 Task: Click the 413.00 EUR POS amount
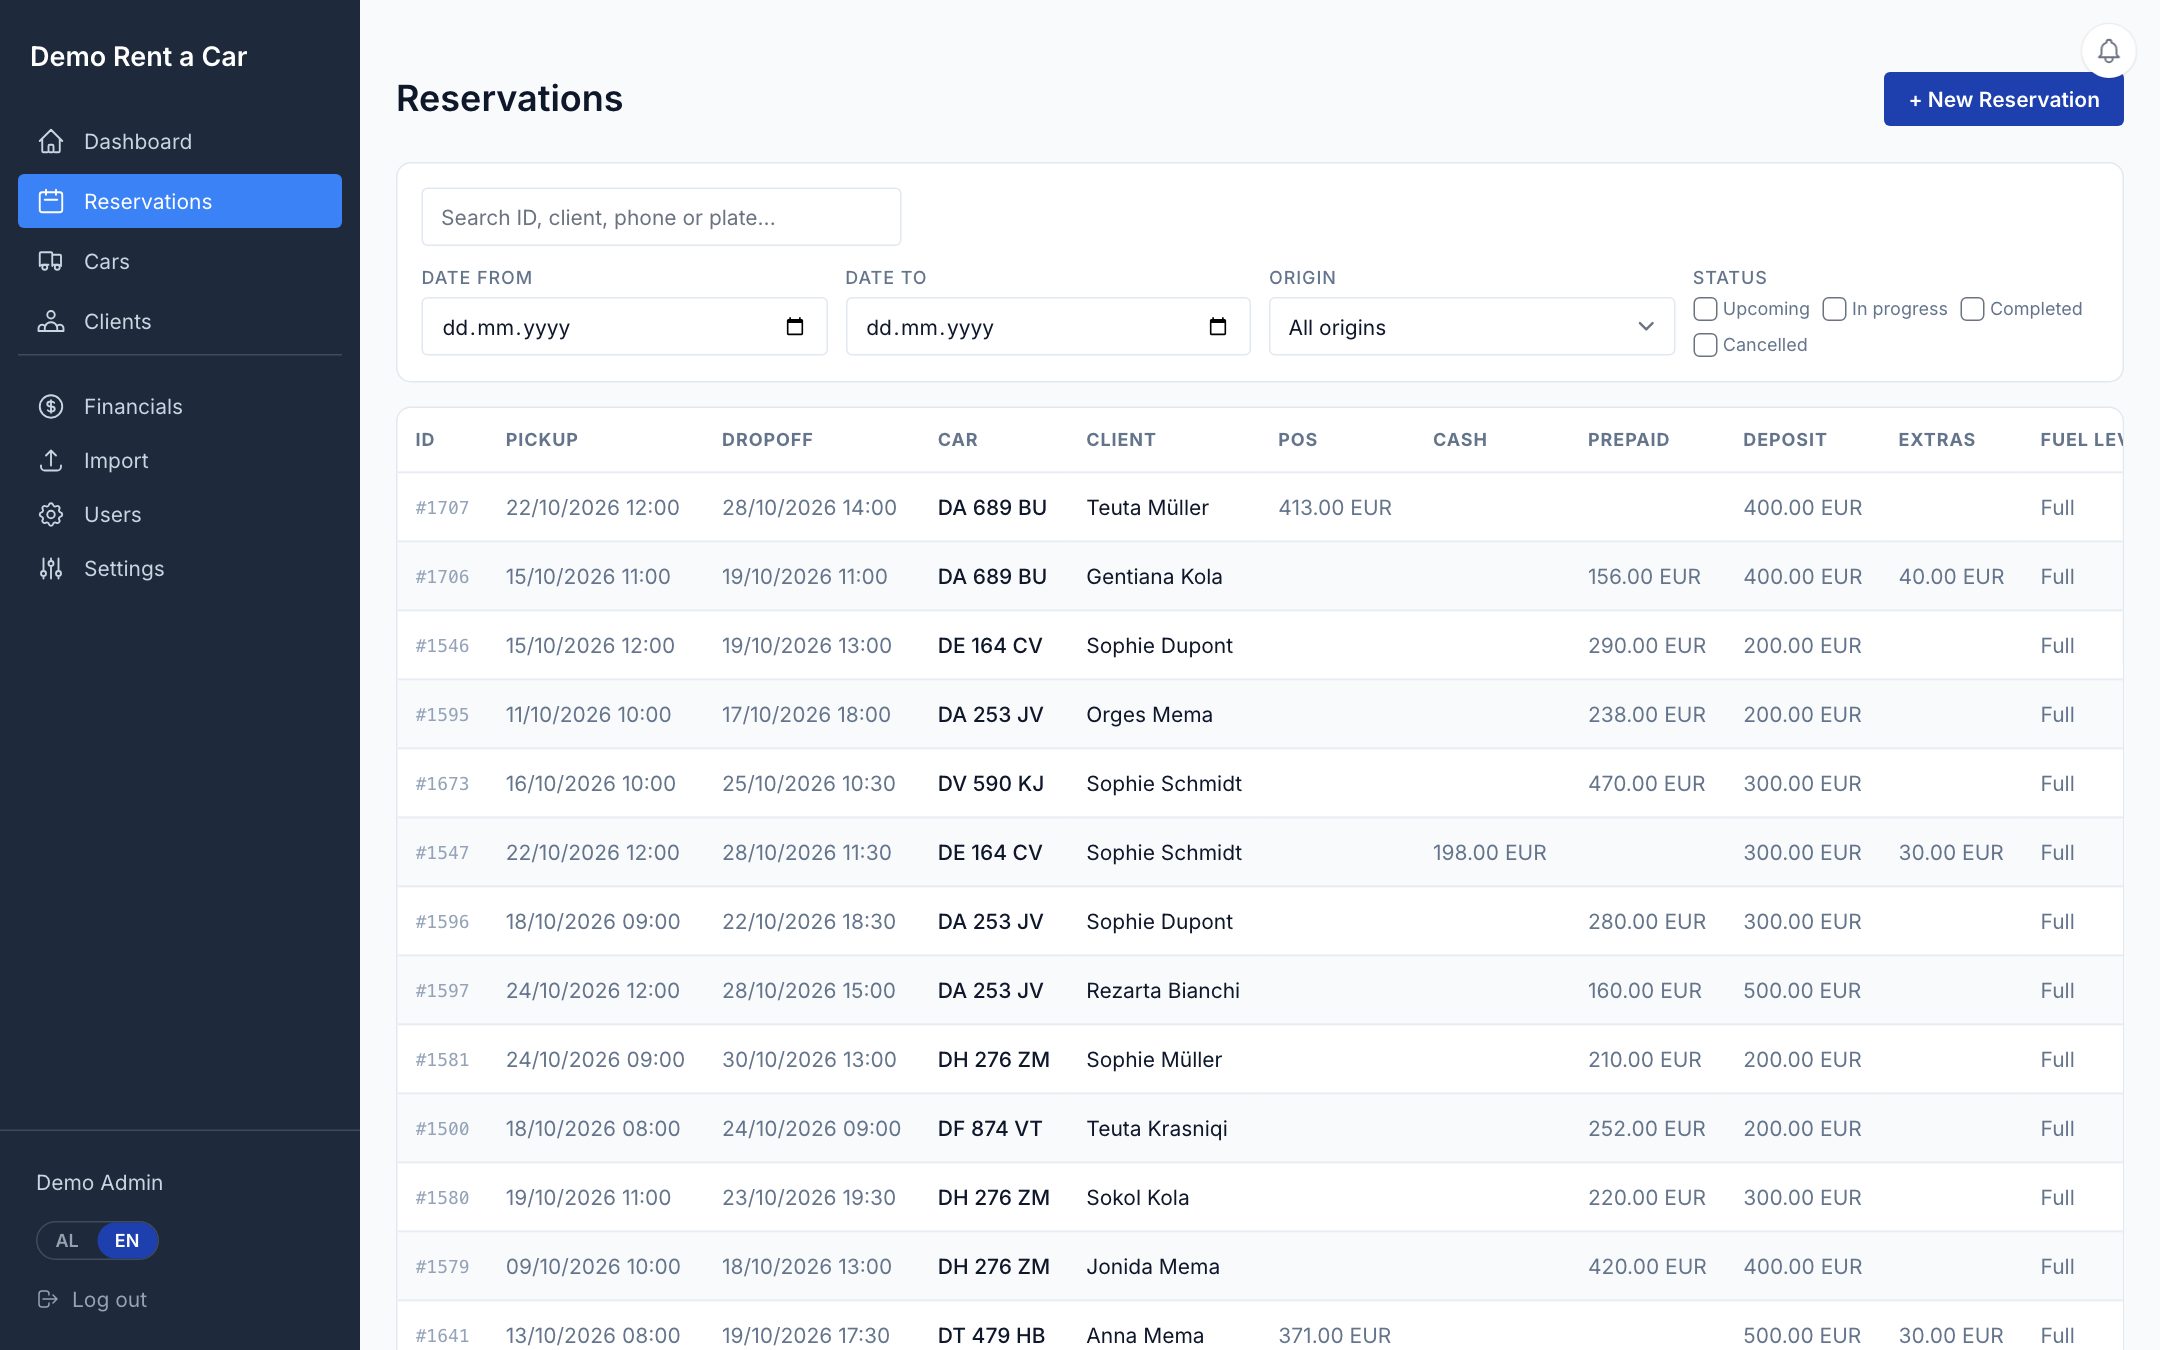click(x=1334, y=507)
